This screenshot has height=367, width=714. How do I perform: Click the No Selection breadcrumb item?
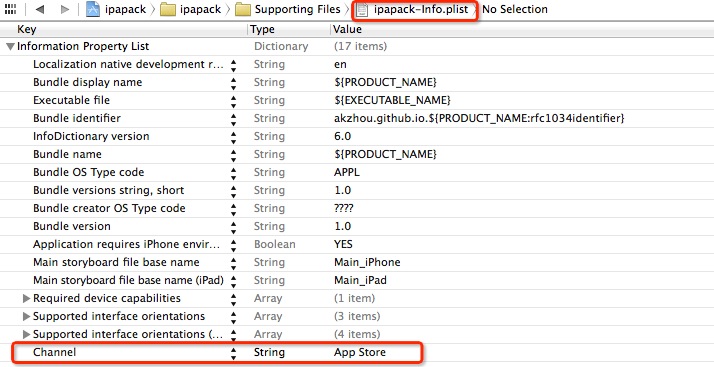(515, 9)
